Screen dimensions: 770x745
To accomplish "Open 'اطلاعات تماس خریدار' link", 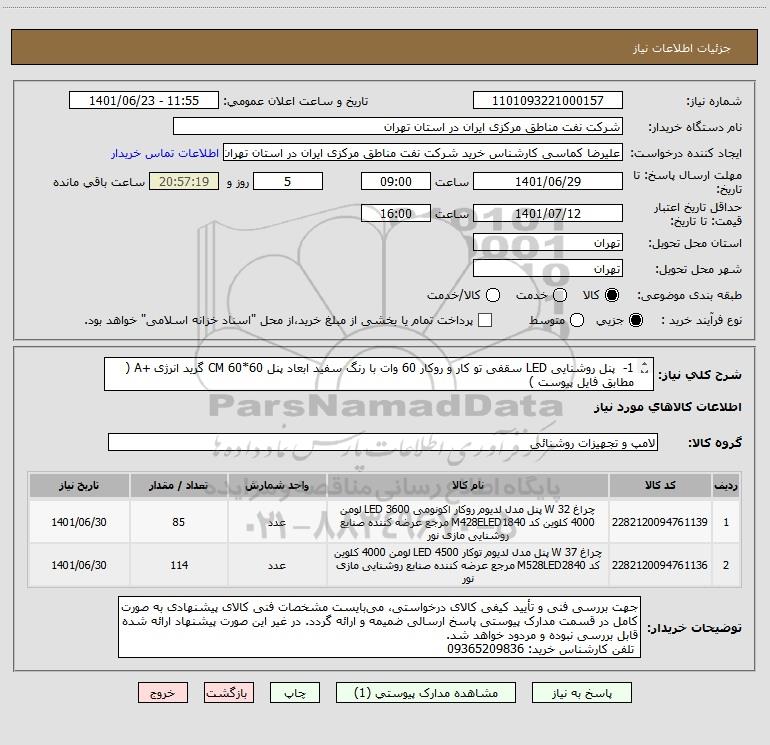I will 165,153.
